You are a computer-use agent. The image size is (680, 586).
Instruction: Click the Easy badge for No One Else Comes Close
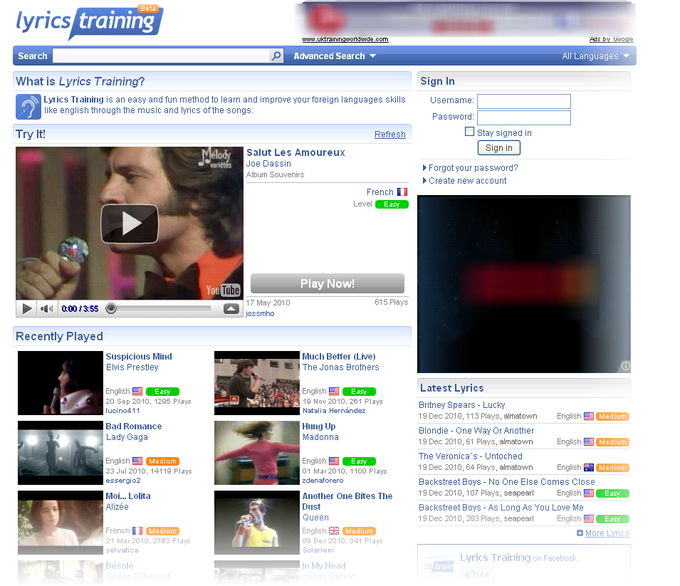click(612, 493)
